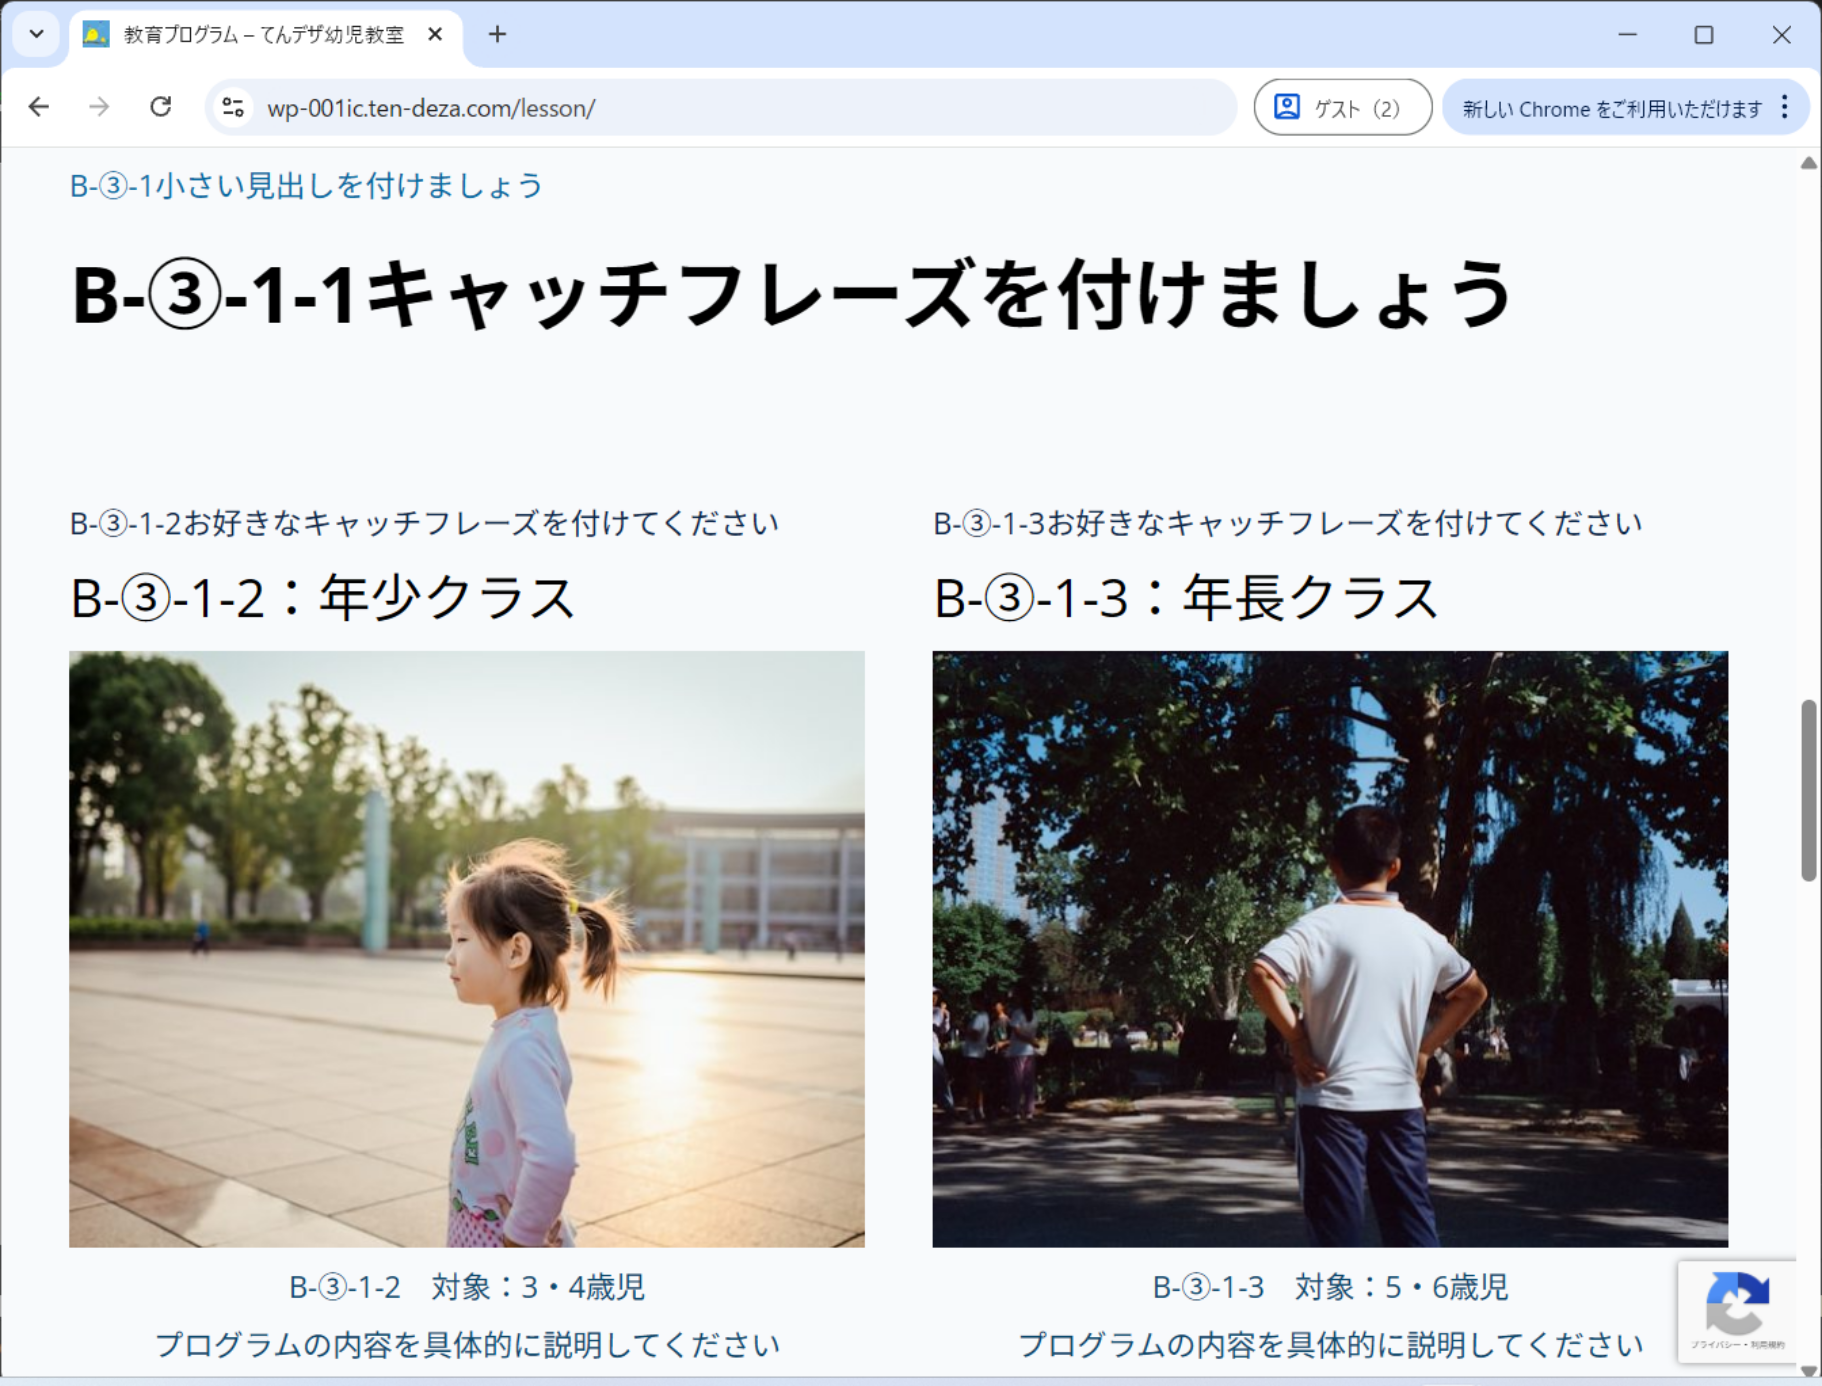Screen dimensions: 1822x1386
Task: Open site information icon in address bar
Action: (x=233, y=107)
